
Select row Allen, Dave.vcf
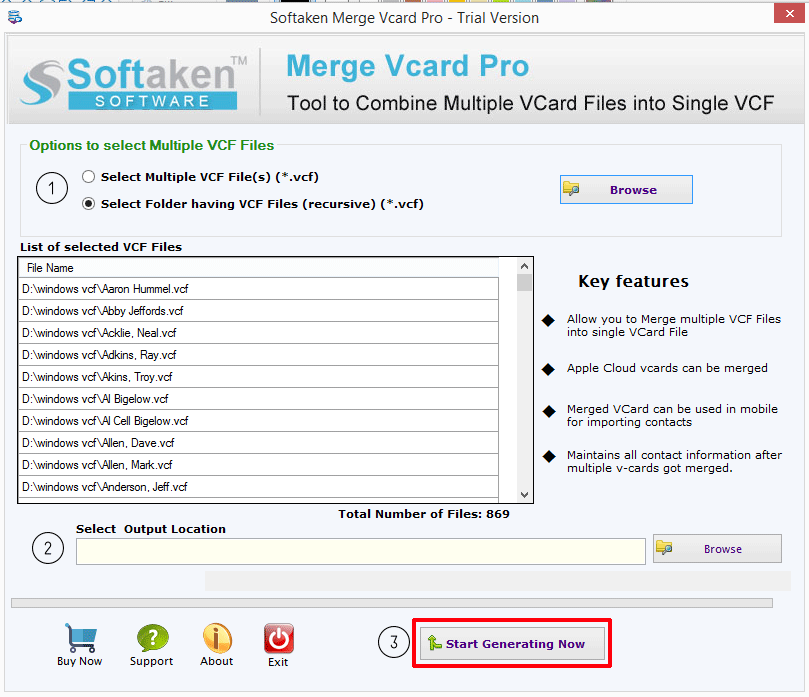[x=258, y=443]
